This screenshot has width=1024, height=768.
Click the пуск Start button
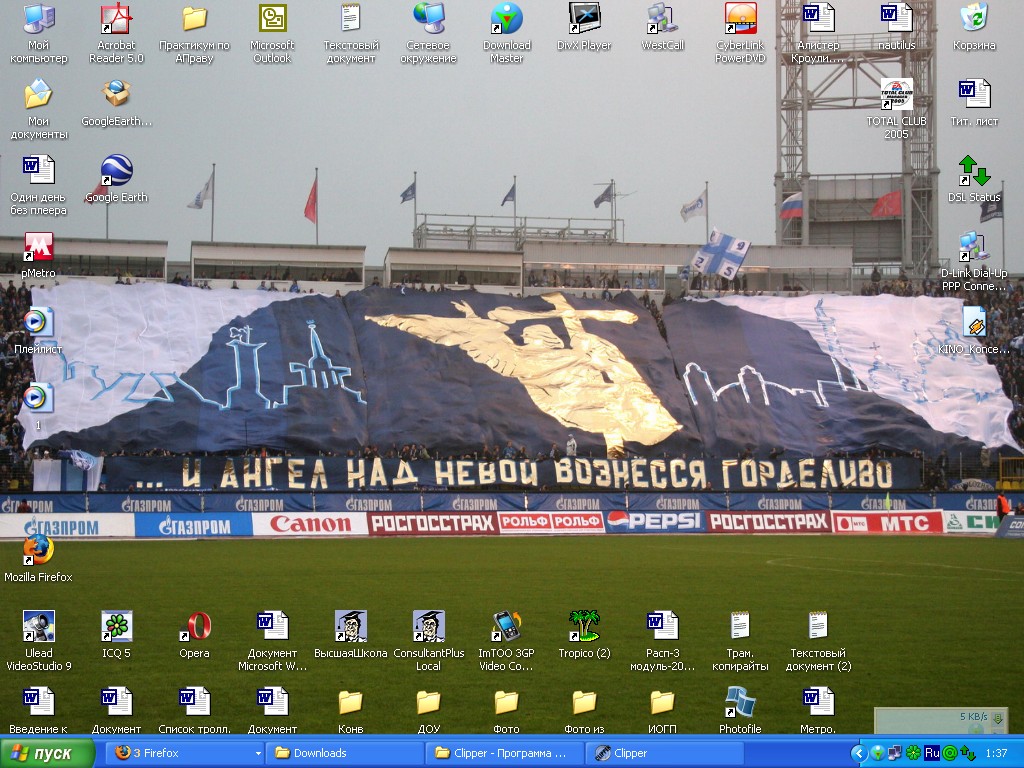pos(48,753)
